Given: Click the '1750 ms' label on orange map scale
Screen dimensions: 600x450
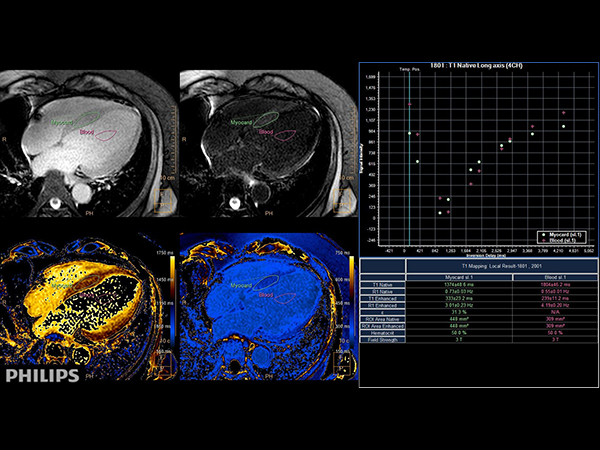Looking at the screenshot, I should [x=163, y=253].
